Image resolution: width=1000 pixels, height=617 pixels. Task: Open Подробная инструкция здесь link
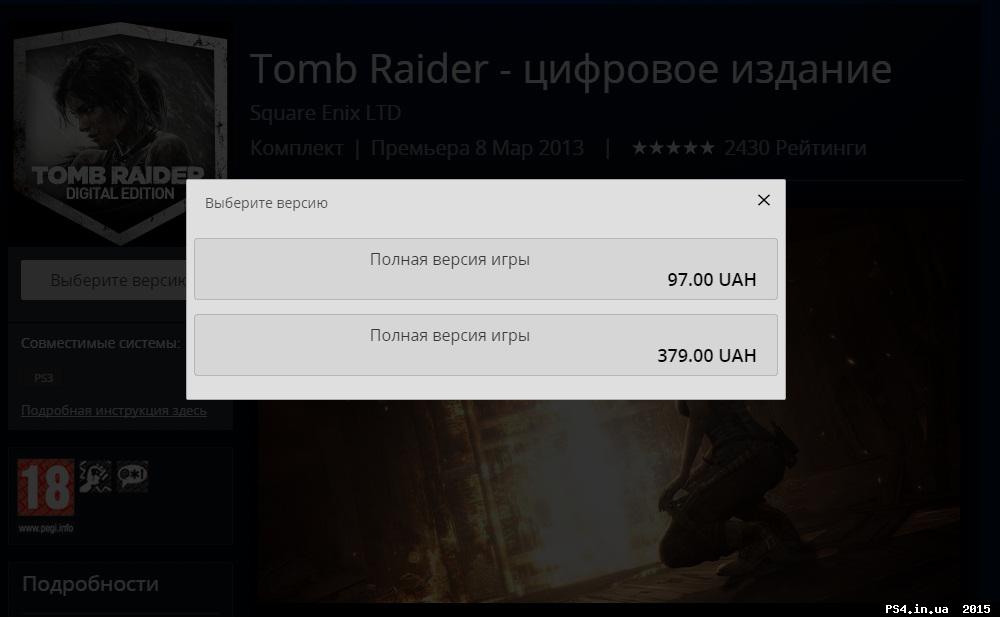114,410
